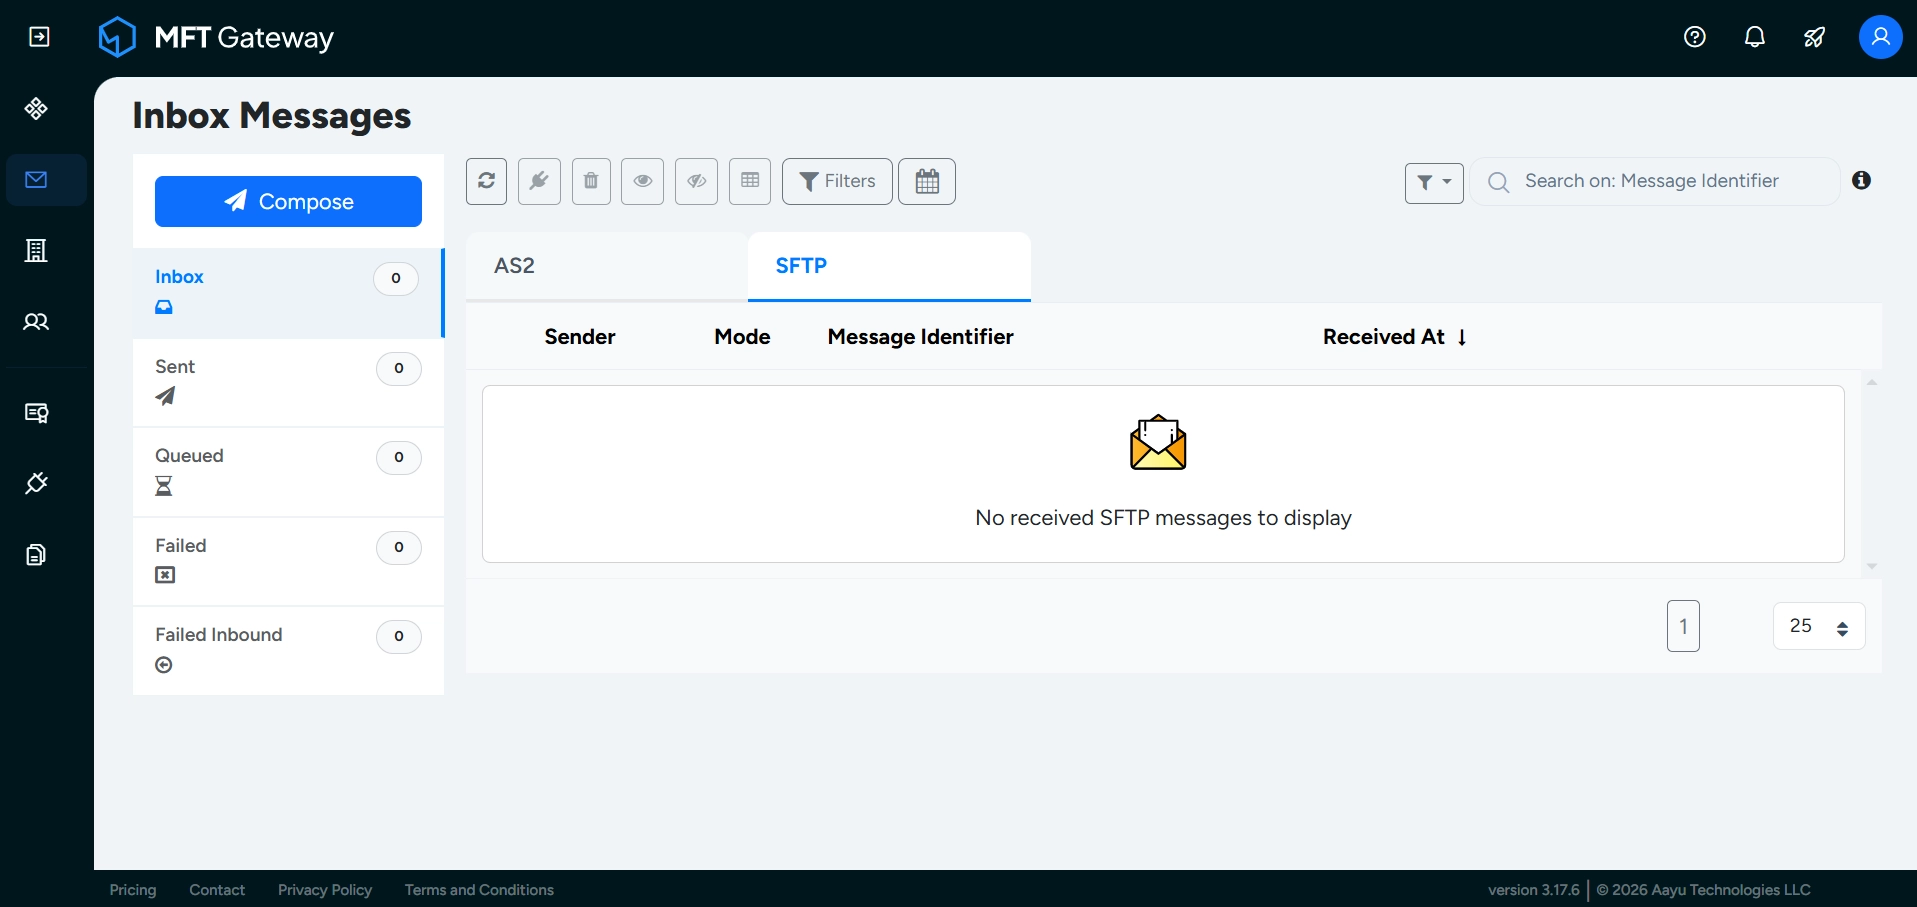Viewport: 1917px width, 907px height.
Task: Open the certificates icon in sidebar
Action: pyautogui.click(x=37, y=413)
